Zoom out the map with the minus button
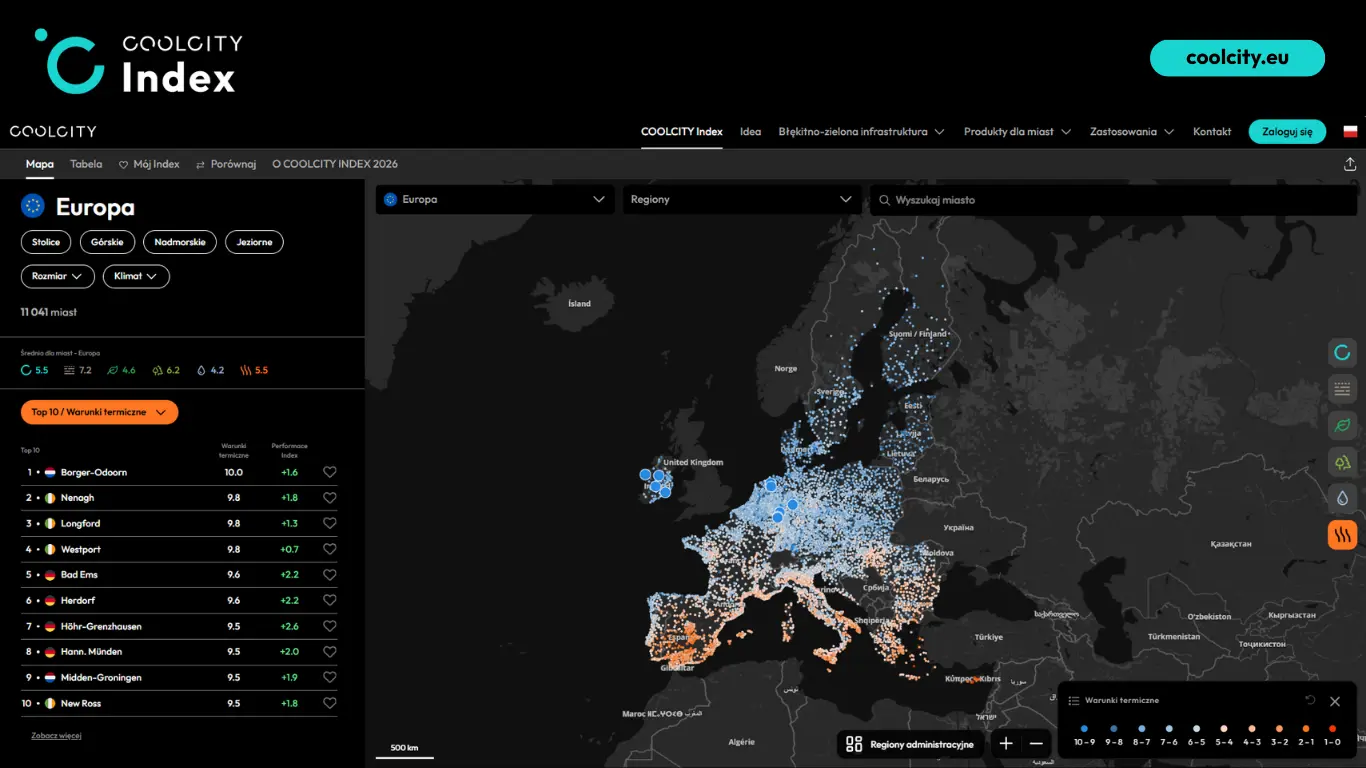The image size is (1366, 768). point(1036,743)
